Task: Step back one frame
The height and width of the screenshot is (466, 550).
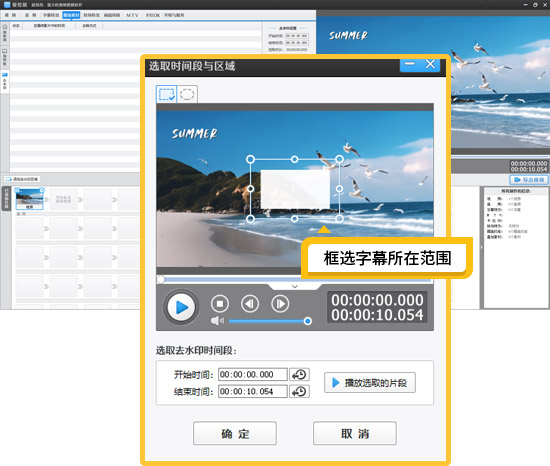Action: pyautogui.click(x=250, y=304)
